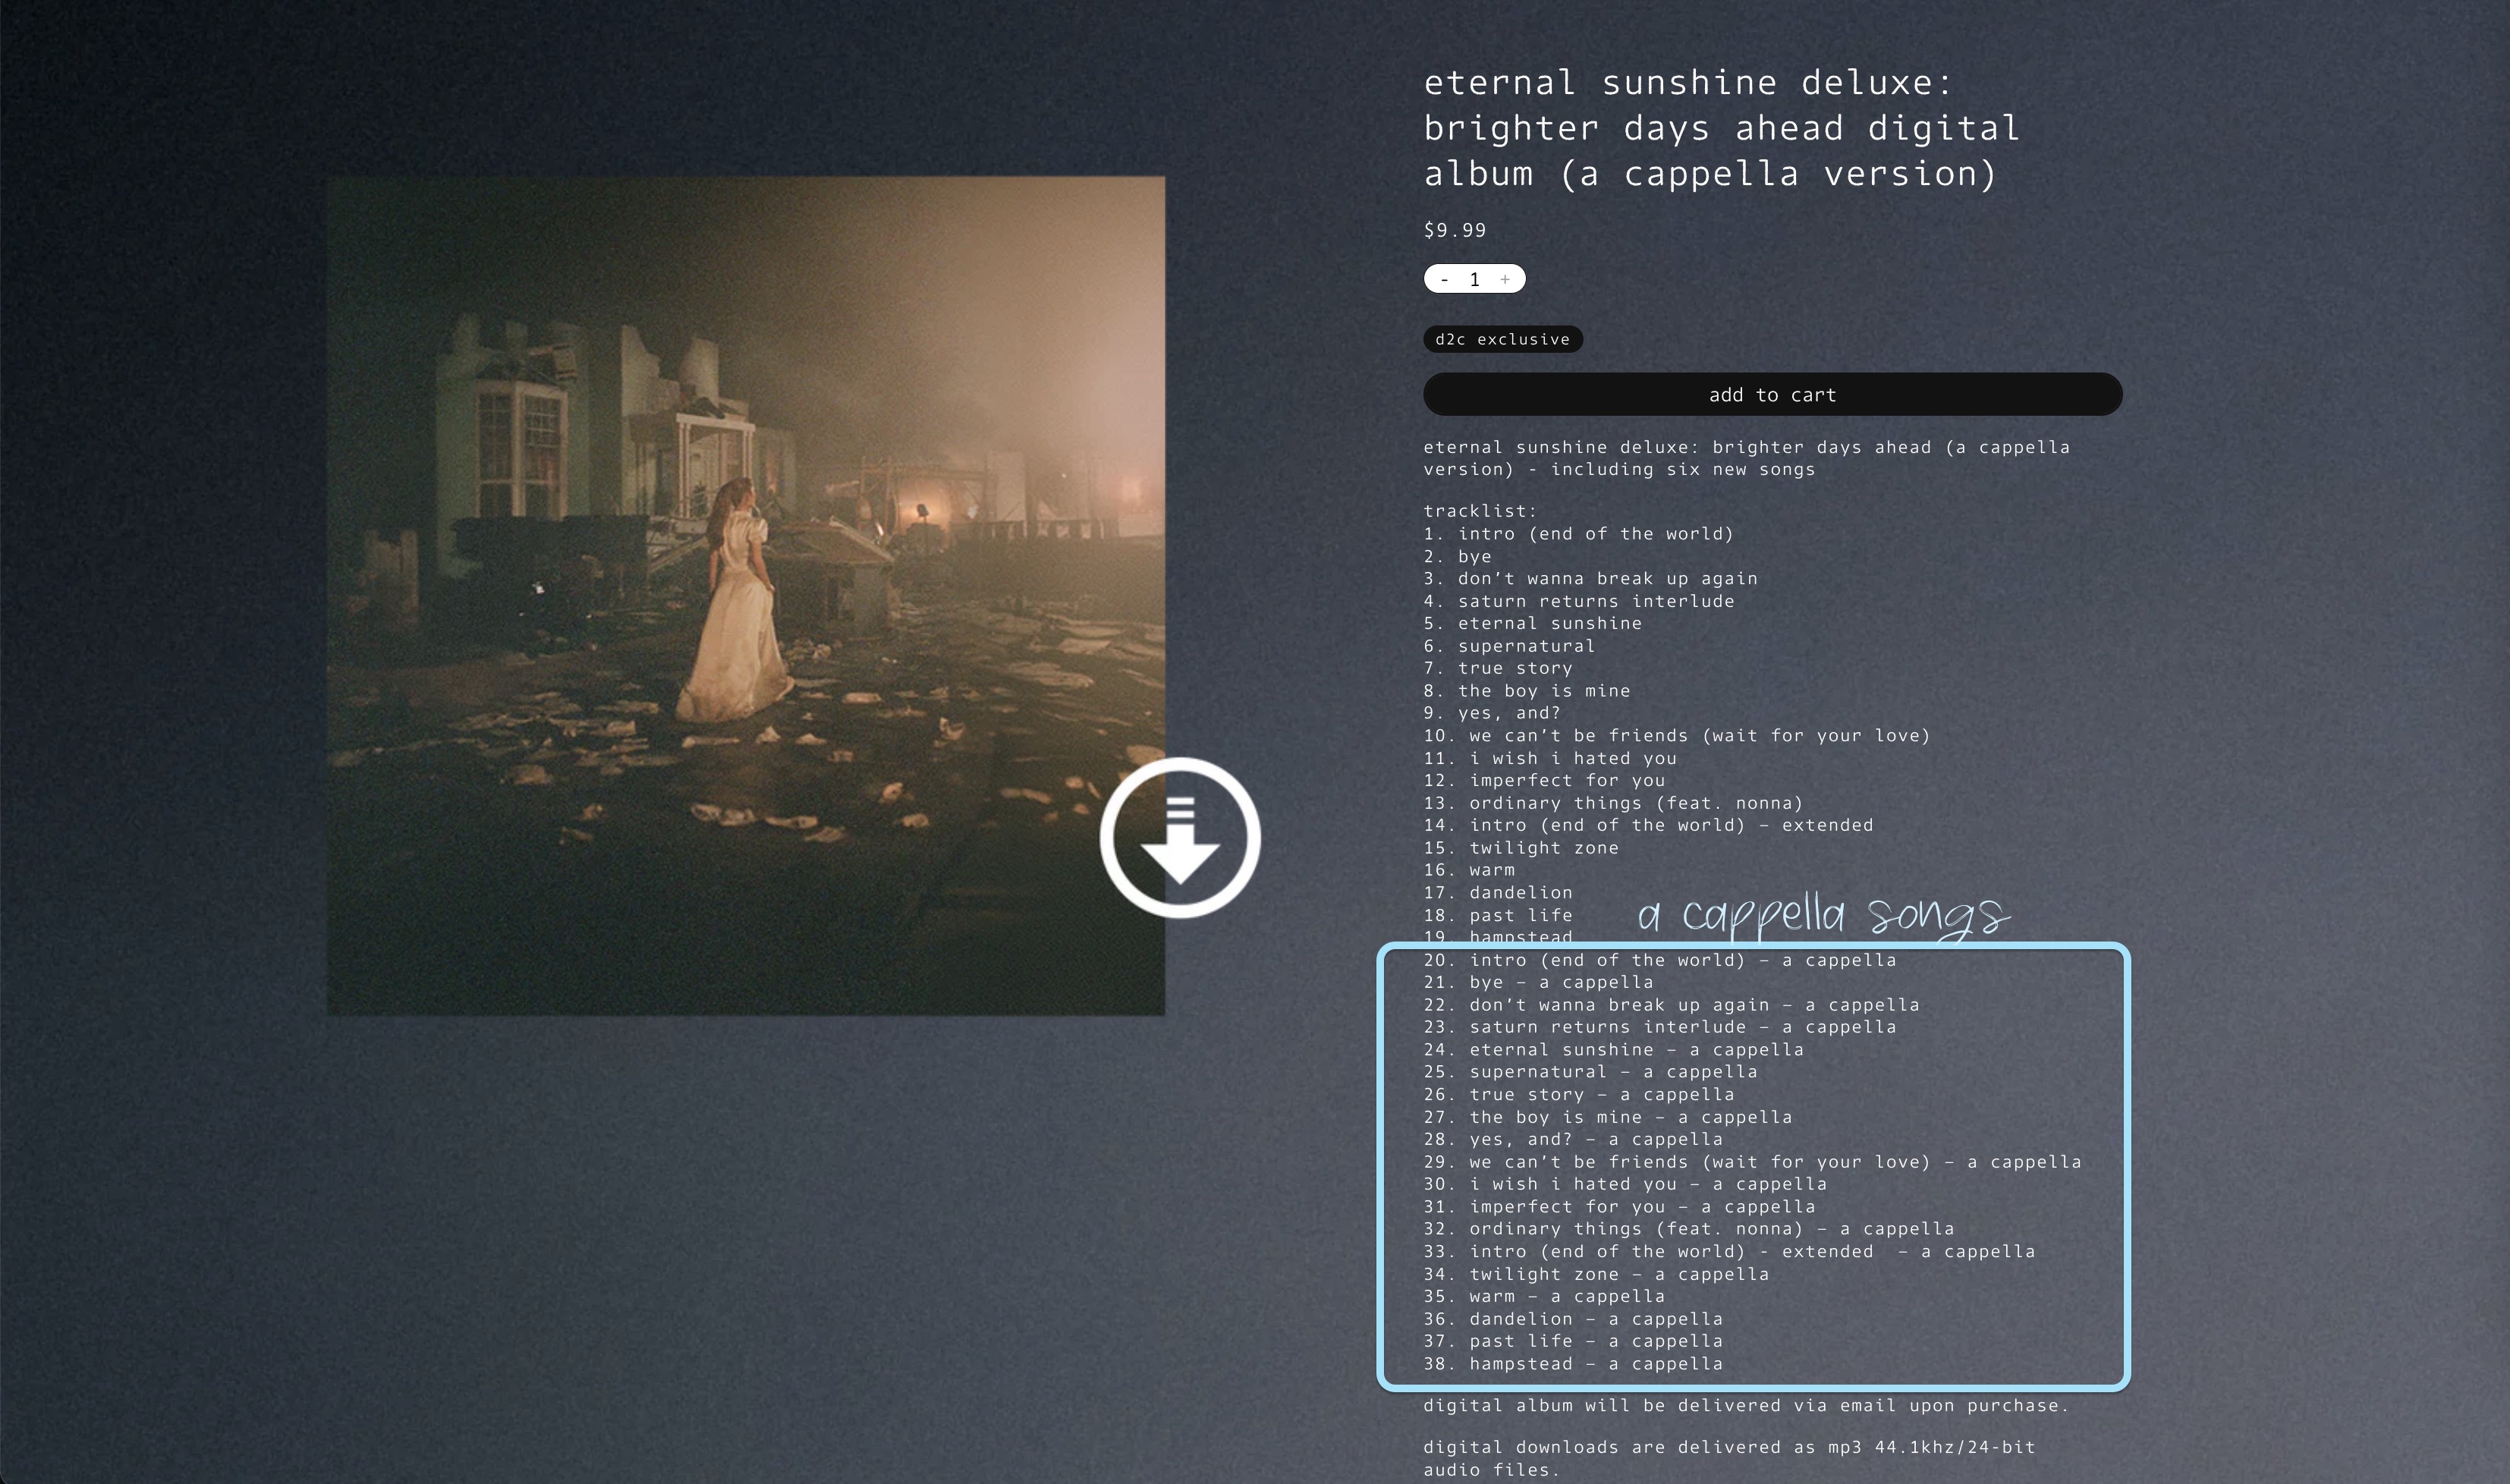Click track 38 hampstead a cappella
This screenshot has width=2510, height=1484.
click(1573, 1364)
